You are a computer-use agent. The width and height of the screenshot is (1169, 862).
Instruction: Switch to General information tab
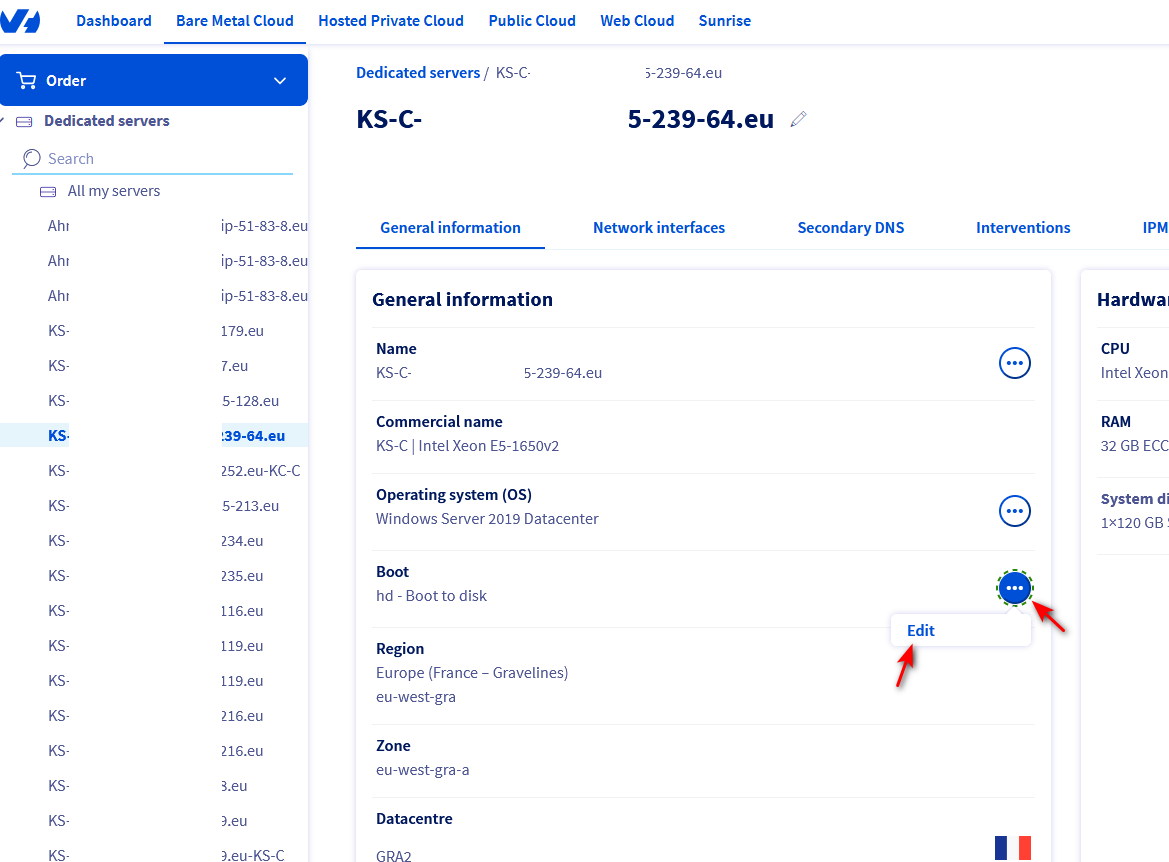coord(450,227)
